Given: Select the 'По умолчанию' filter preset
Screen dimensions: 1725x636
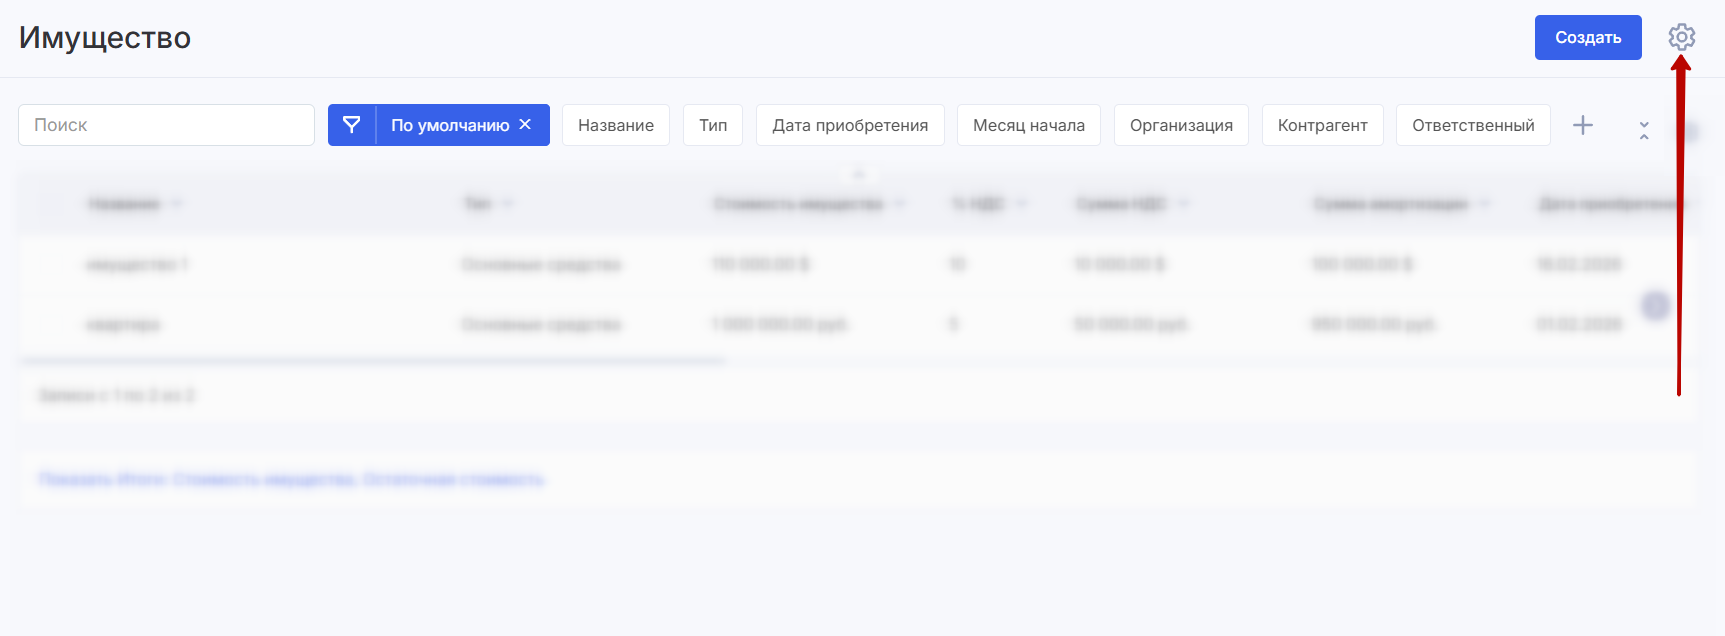Looking at the screenshot, I should (449, 125).
